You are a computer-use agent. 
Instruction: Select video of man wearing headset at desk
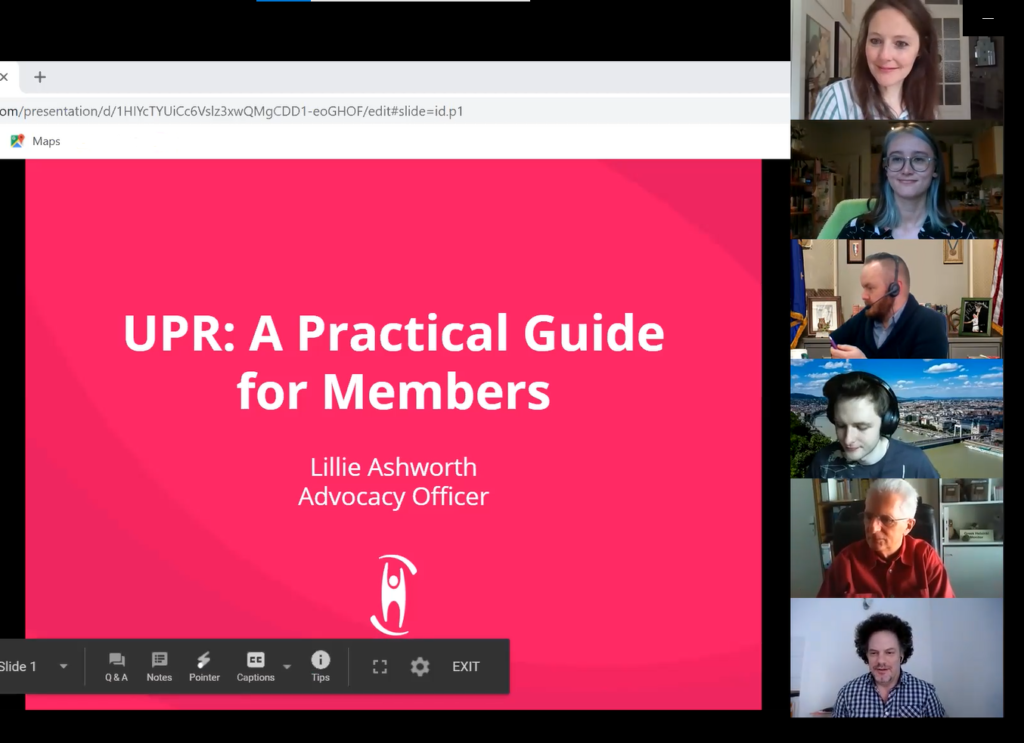click(x=896, y=299)
